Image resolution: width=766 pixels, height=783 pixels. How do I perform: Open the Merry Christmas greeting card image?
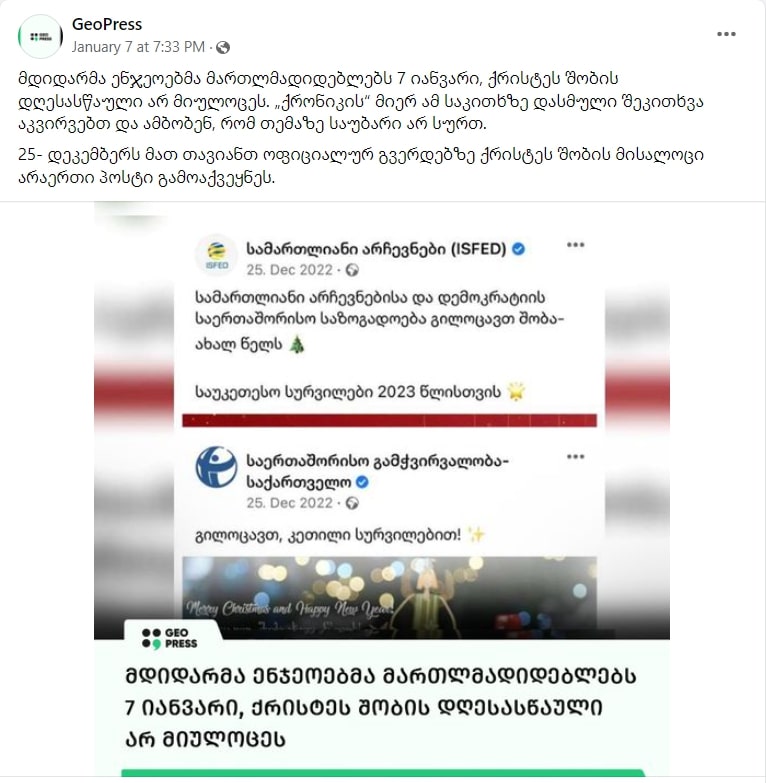click(x=389, y=597)
